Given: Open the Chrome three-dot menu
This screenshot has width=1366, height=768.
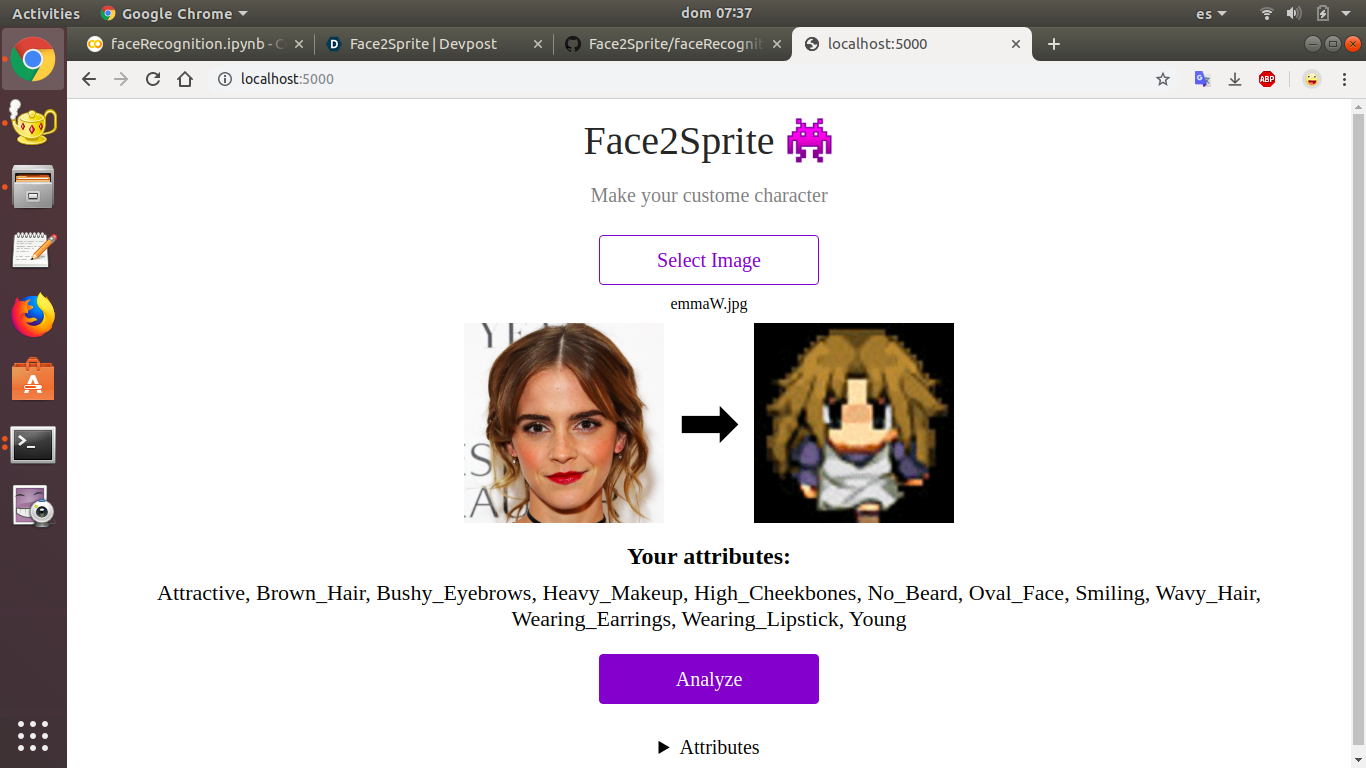Looking at the screenshot, I should pyautogui.click(x=1345, y=79).
